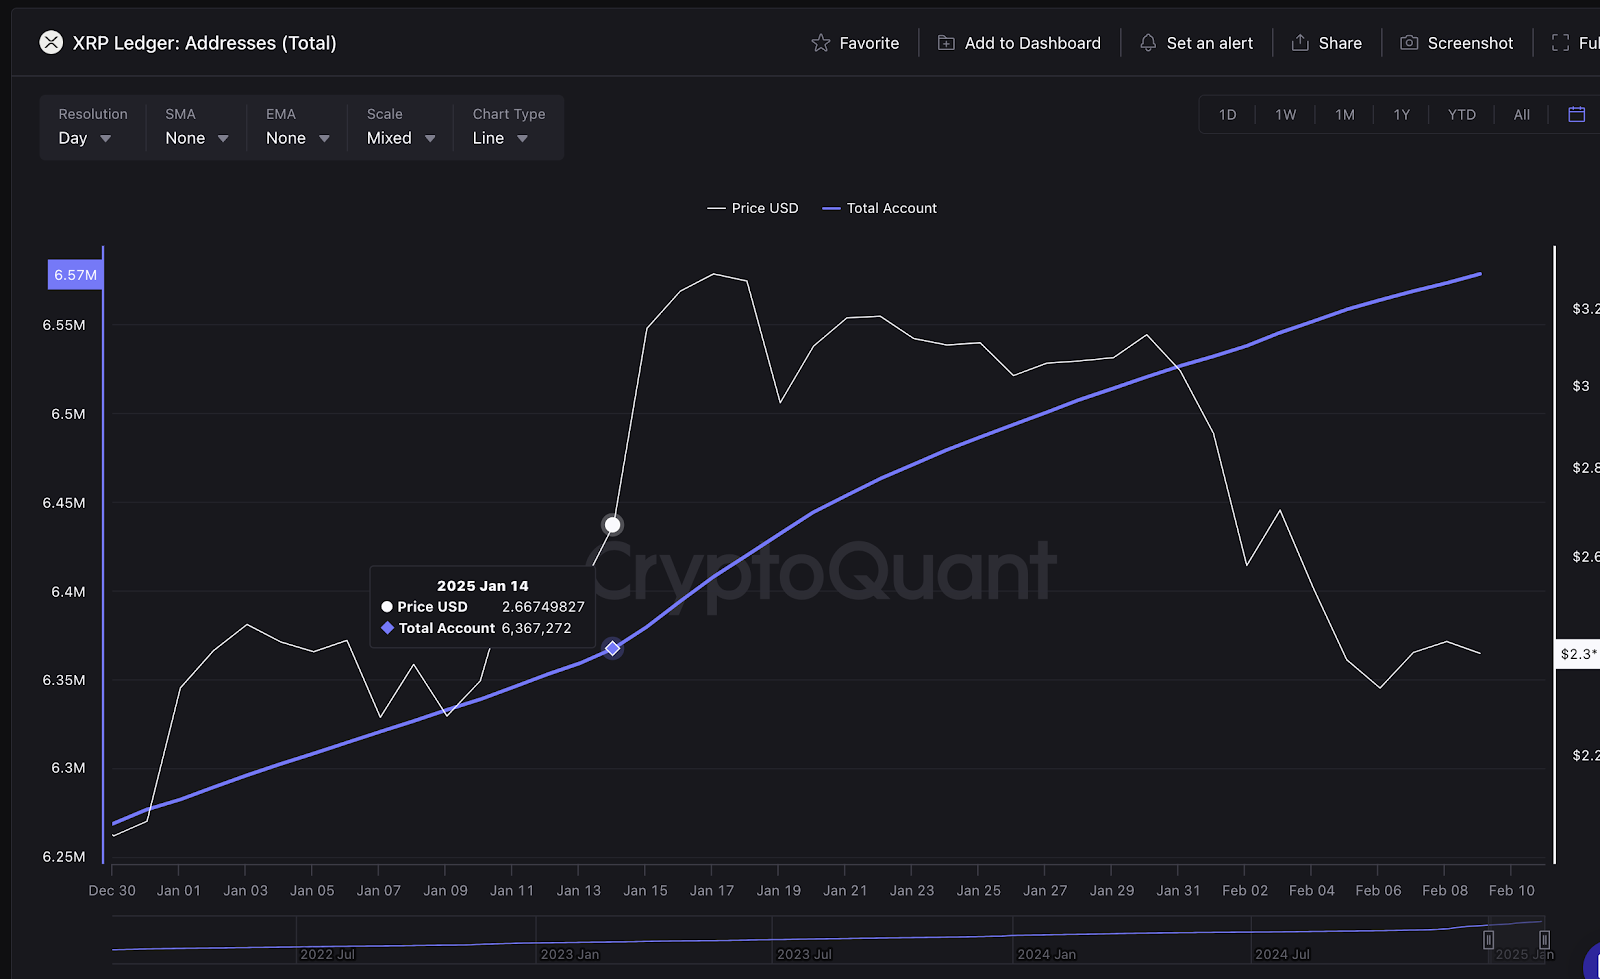This screenshot has width=1600, height=979.
Task: Click the 2023 Jan navigator label
Action: pos(570,954)
